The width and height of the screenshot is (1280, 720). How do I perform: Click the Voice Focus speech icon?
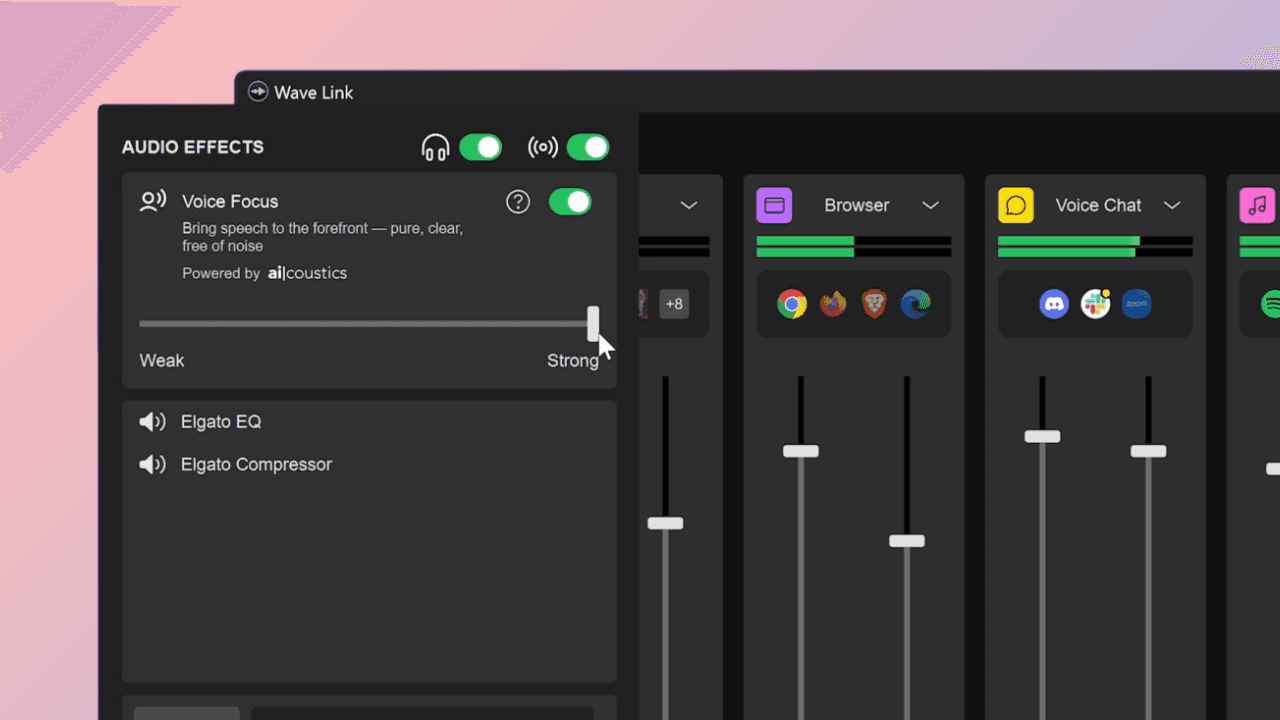pos(153,202)
